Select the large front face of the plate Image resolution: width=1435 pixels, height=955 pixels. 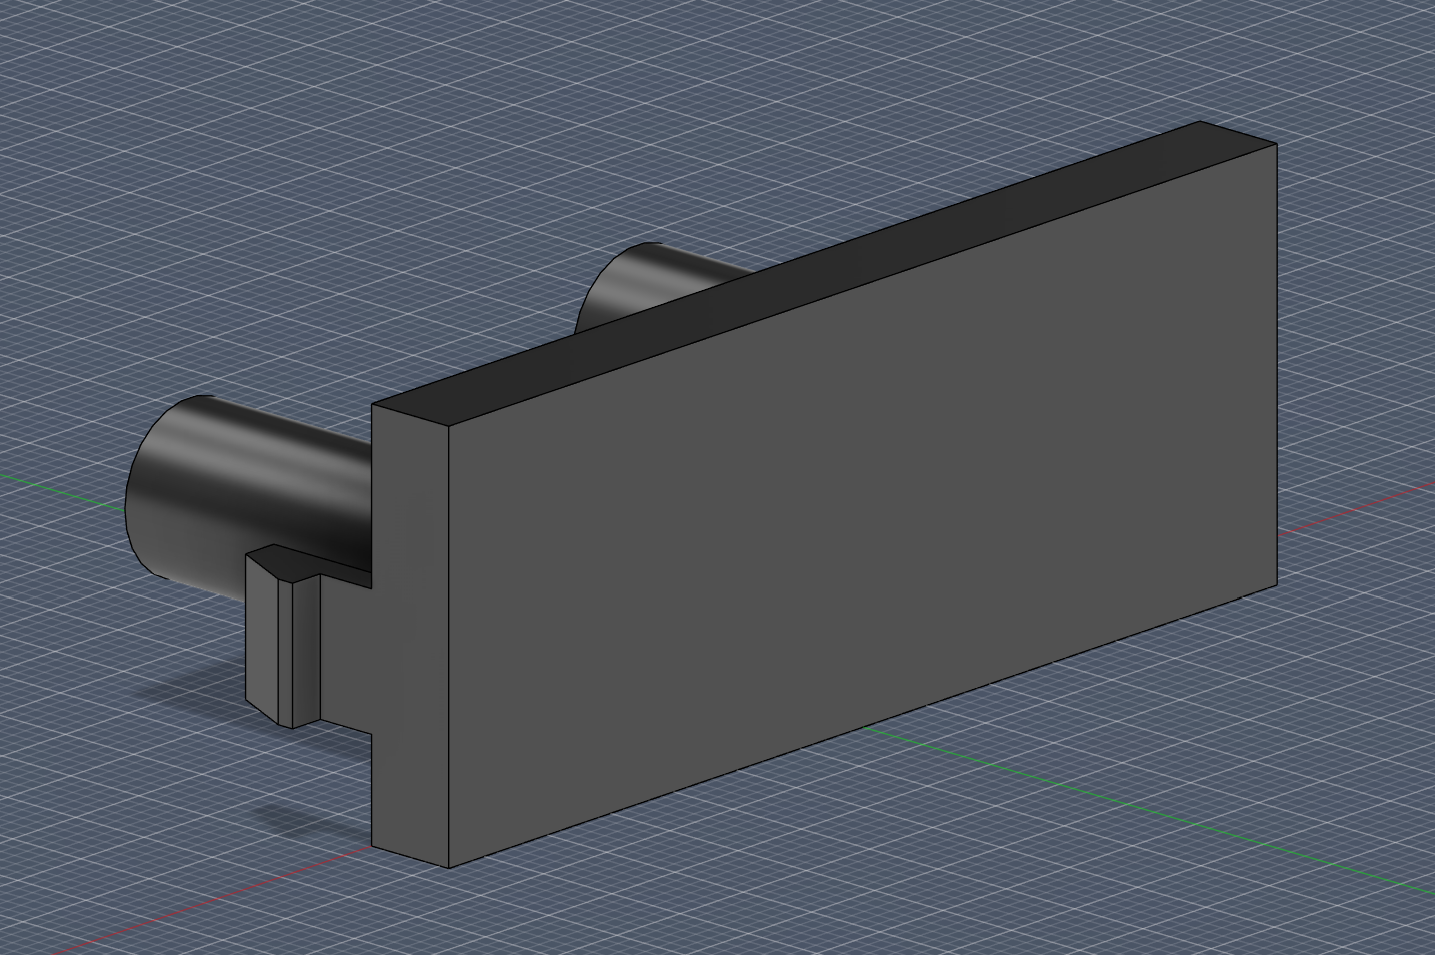tap(862, 505)
